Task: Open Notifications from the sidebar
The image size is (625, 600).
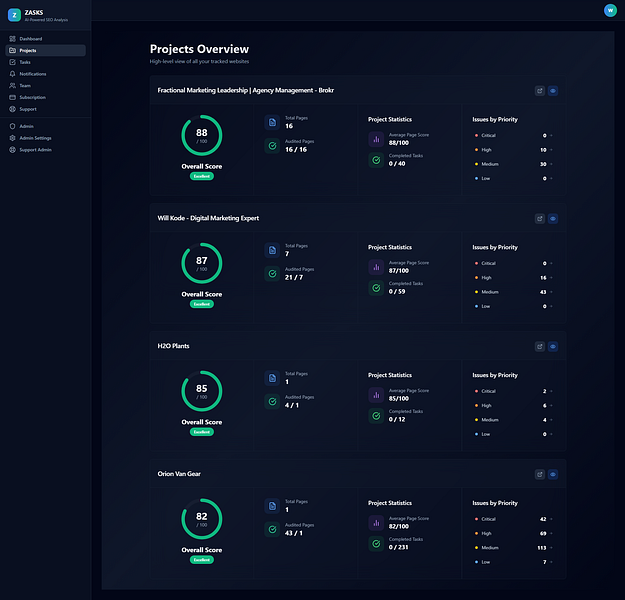Action: coord(45,74)
